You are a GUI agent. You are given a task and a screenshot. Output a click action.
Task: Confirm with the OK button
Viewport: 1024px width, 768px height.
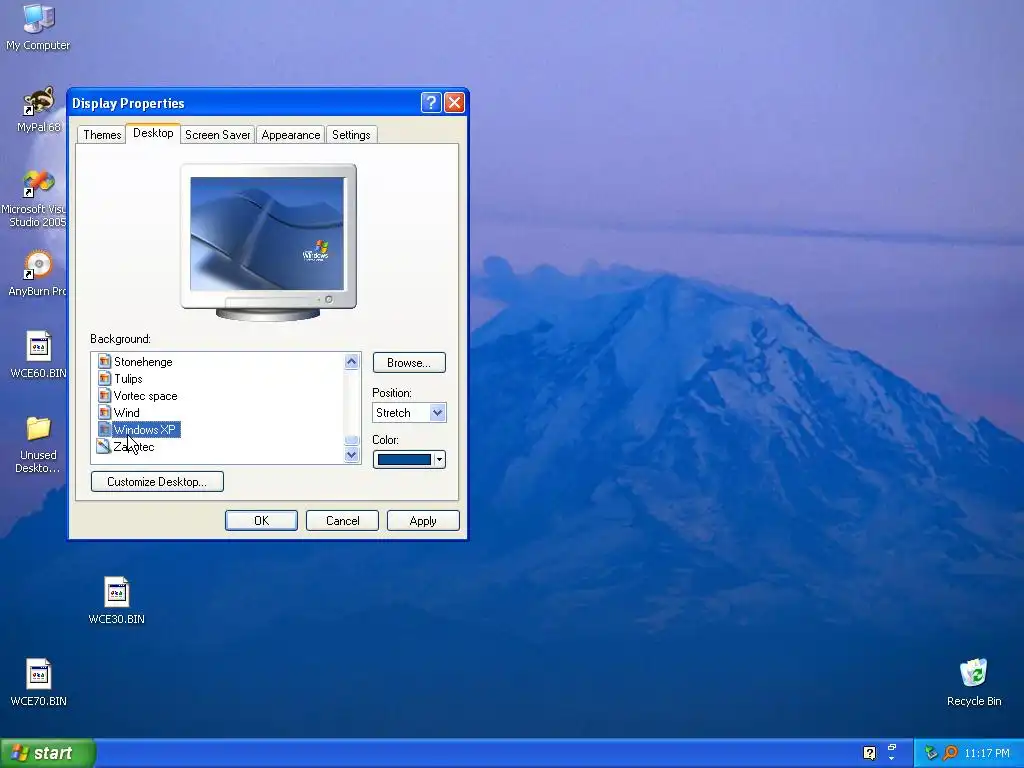[261, 520]
